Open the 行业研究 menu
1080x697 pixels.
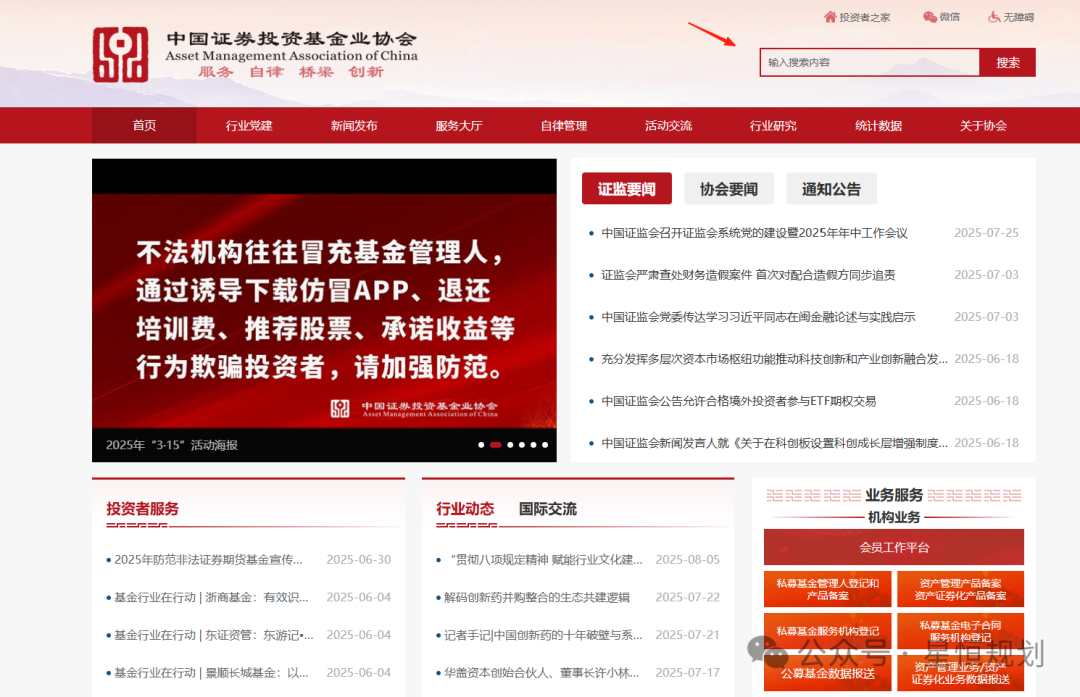(773, 125)
